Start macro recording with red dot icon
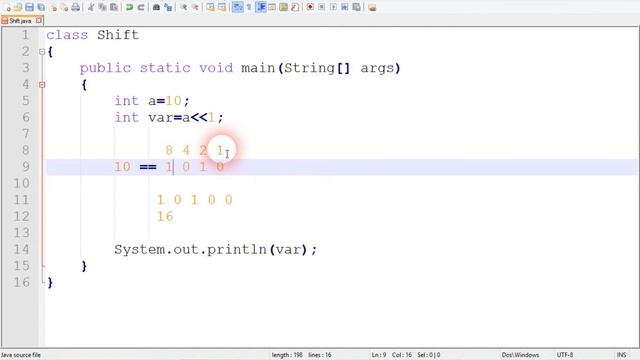The image size is (640, 360). tap(310, 7)
